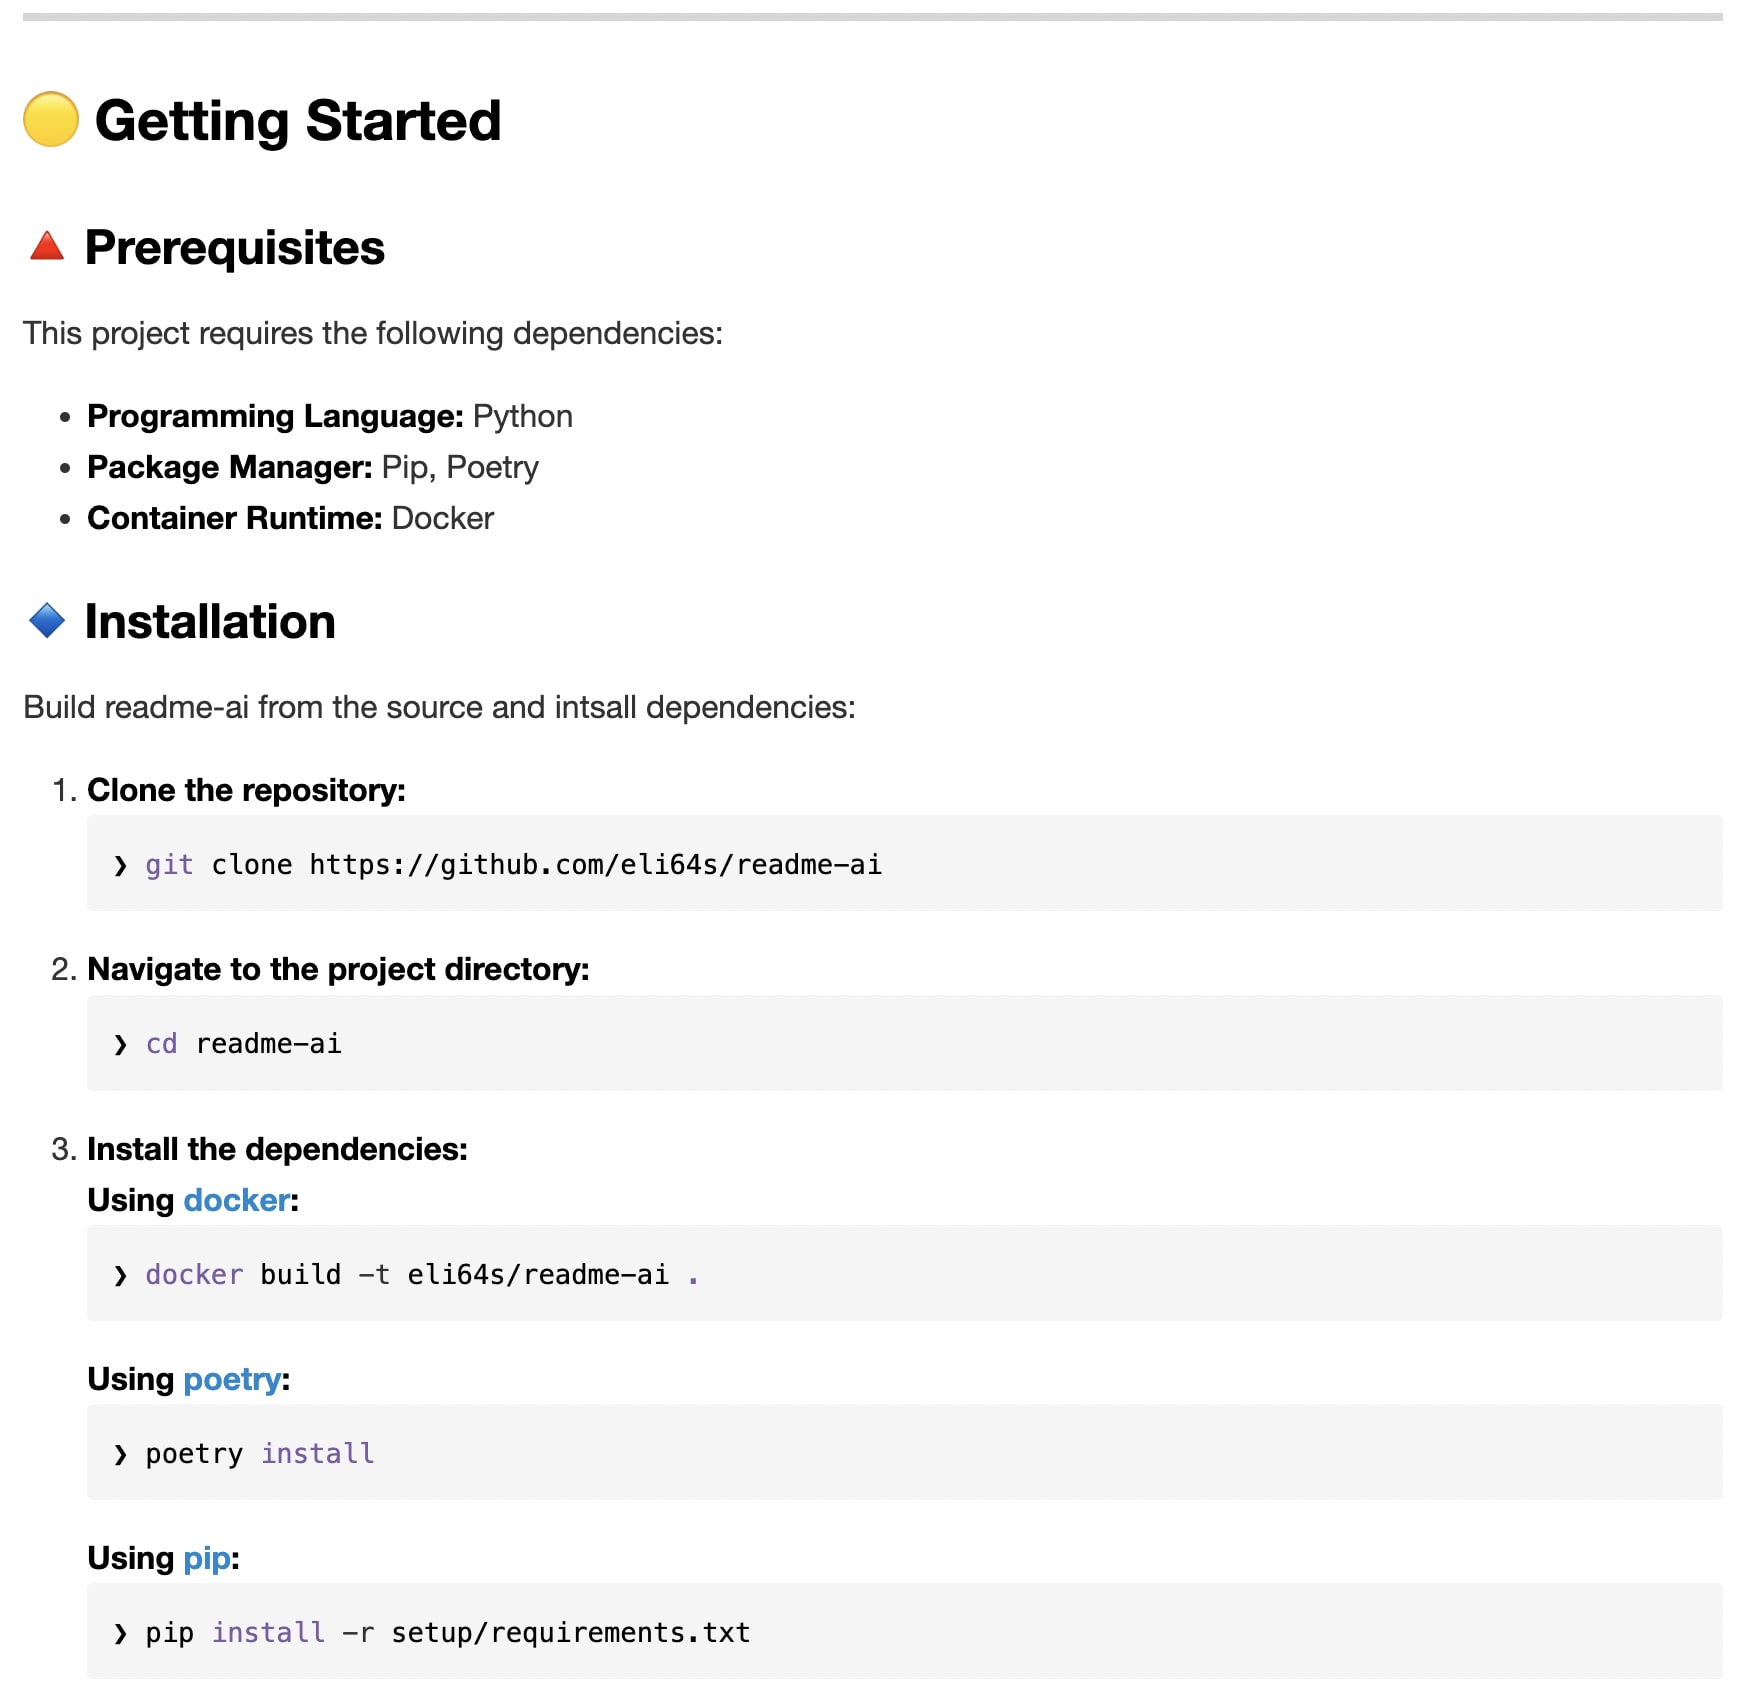Click eli64s/readme-ai in the docker build command
Screen dimensions: 1744x1702
(538, 1275)
